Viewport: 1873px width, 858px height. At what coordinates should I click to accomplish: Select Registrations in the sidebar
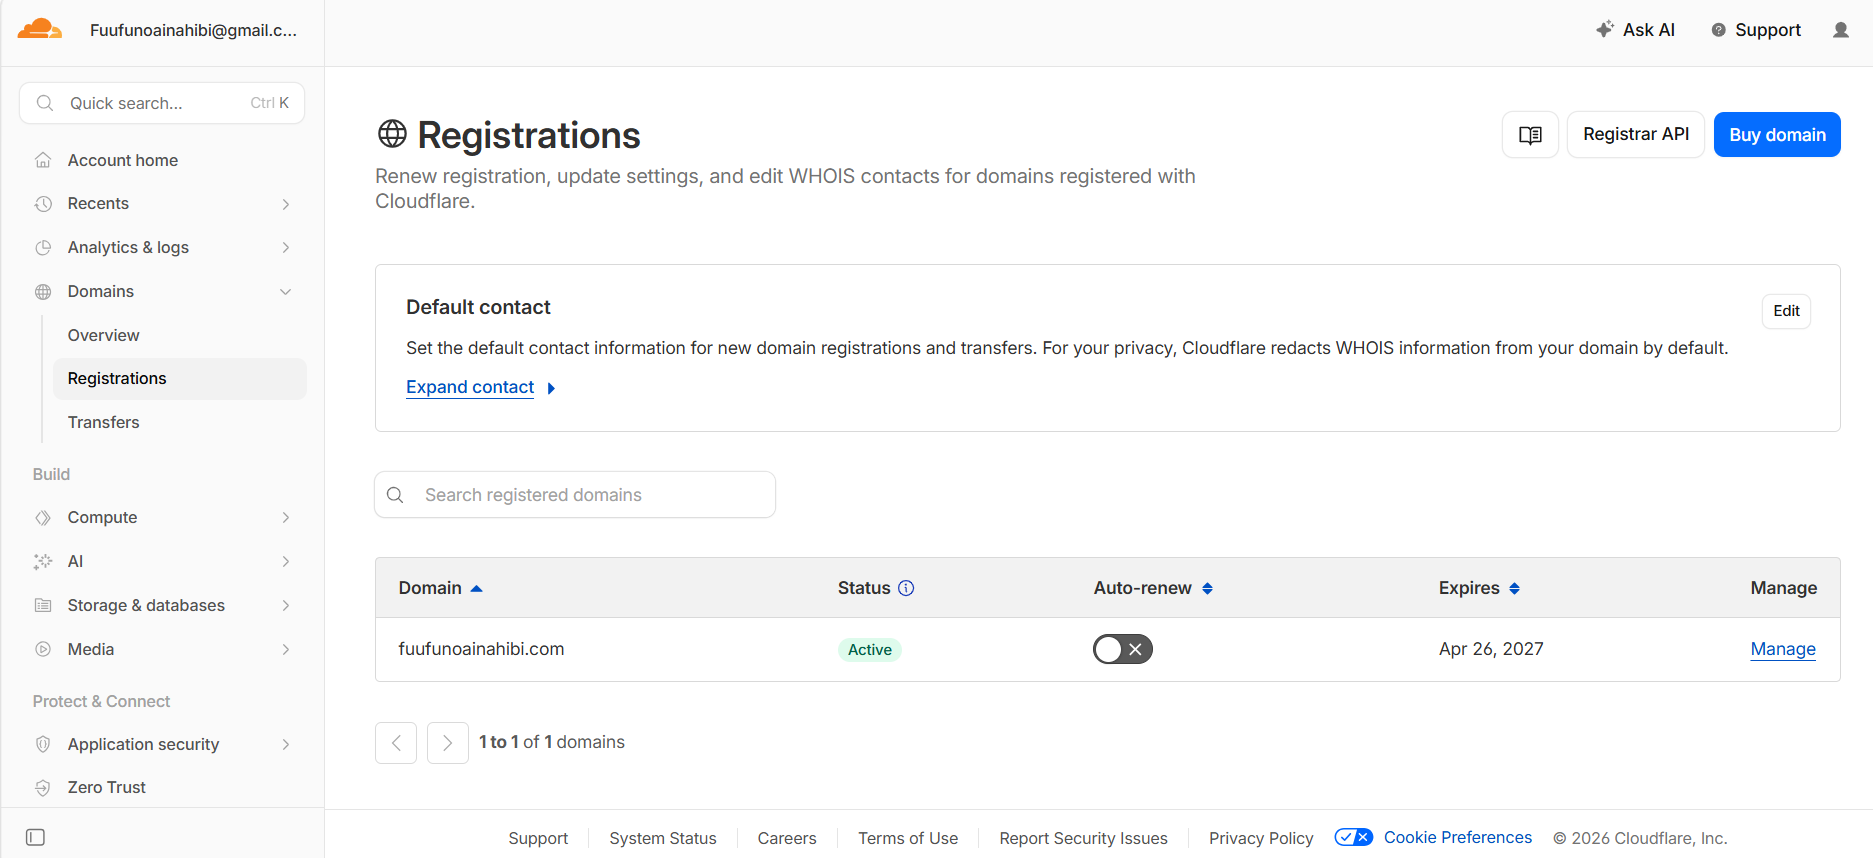coord(180,379)
